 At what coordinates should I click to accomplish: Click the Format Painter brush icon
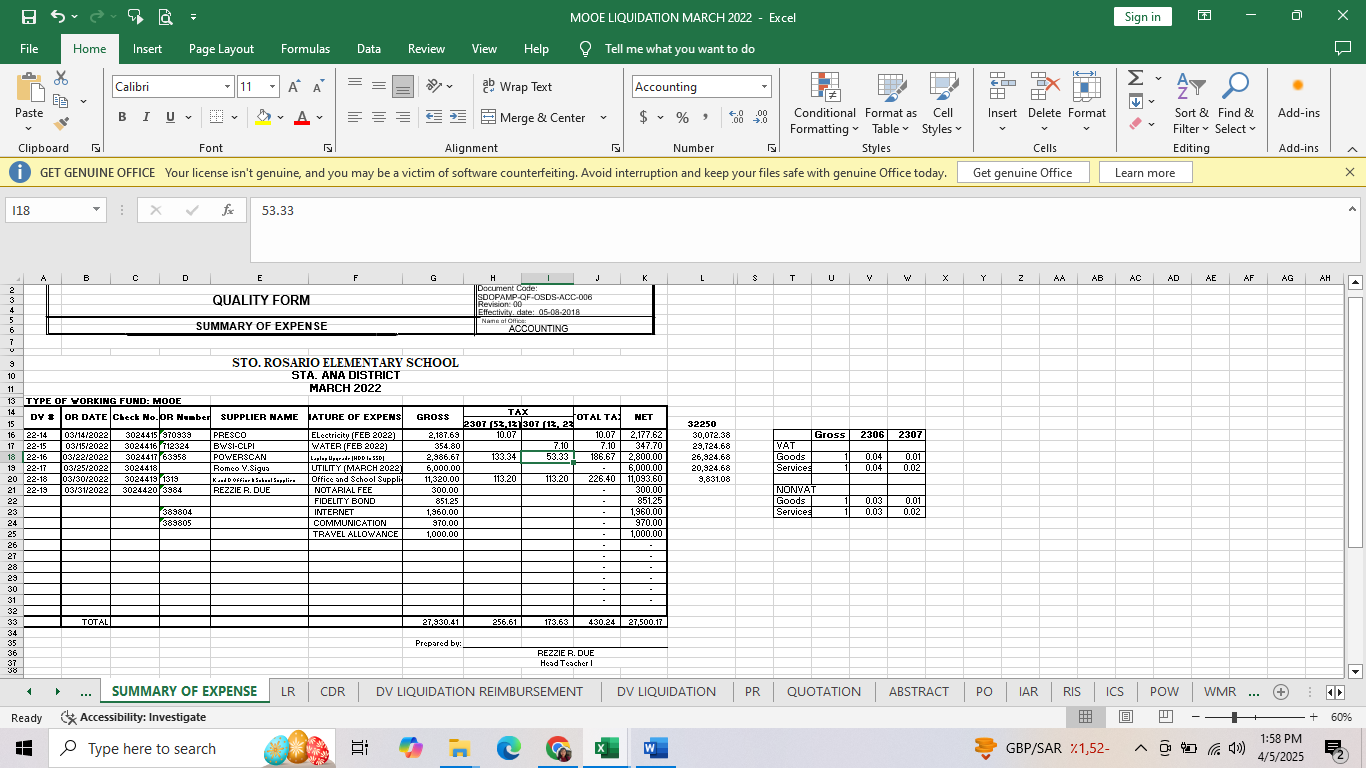[62, 124]
